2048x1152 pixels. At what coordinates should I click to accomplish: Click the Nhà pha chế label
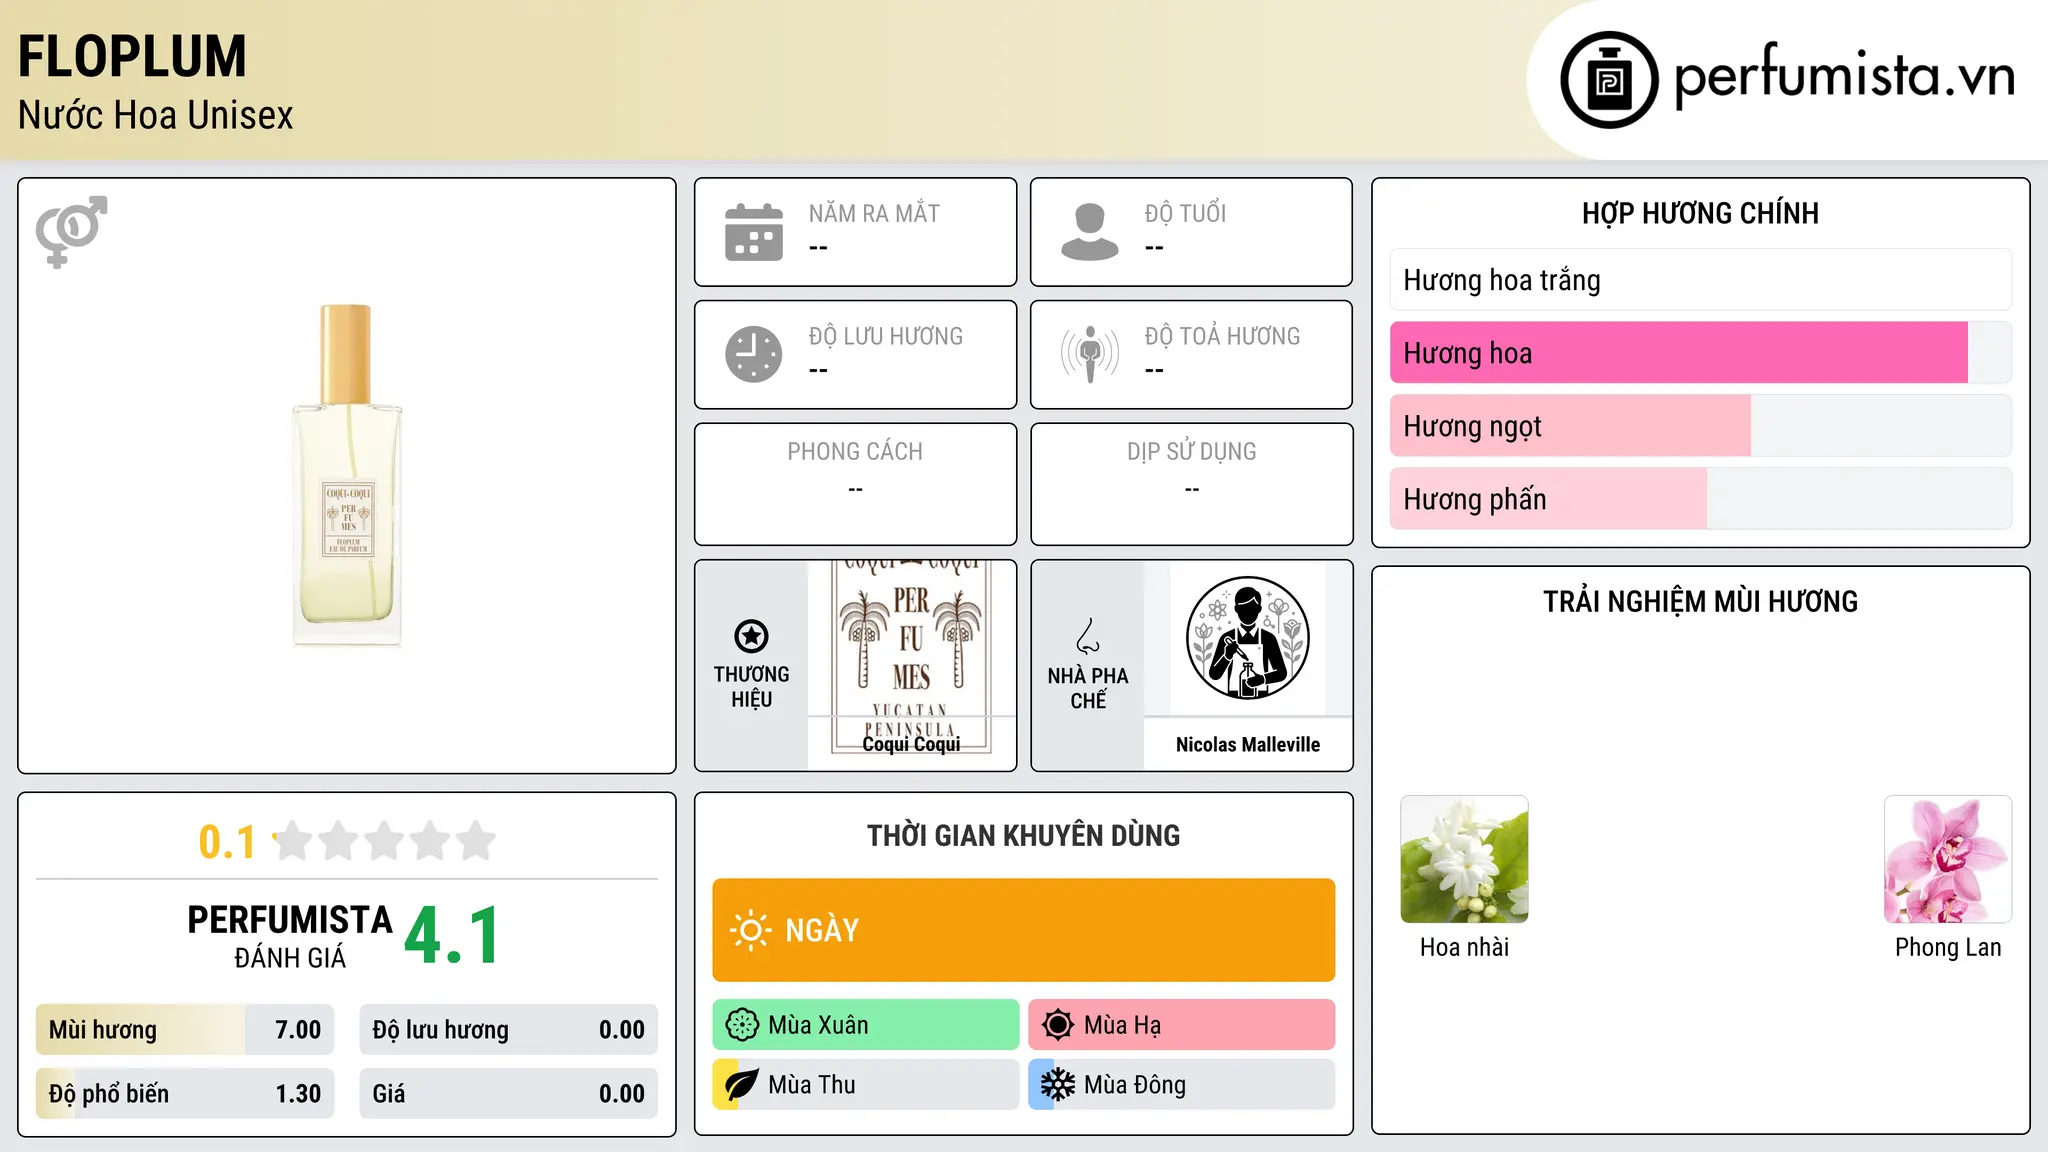[1088, 688]
